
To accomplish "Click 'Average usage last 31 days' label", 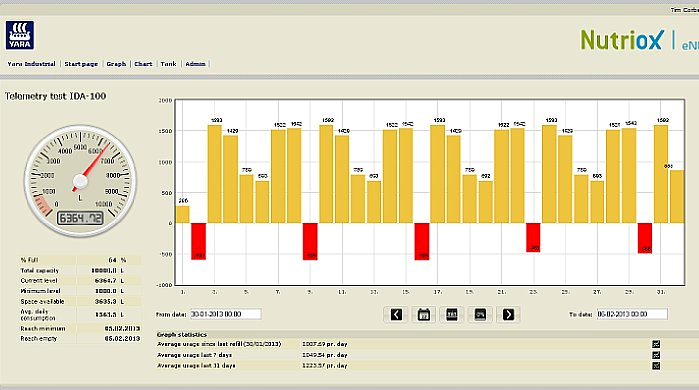I will tap(196, 365).
